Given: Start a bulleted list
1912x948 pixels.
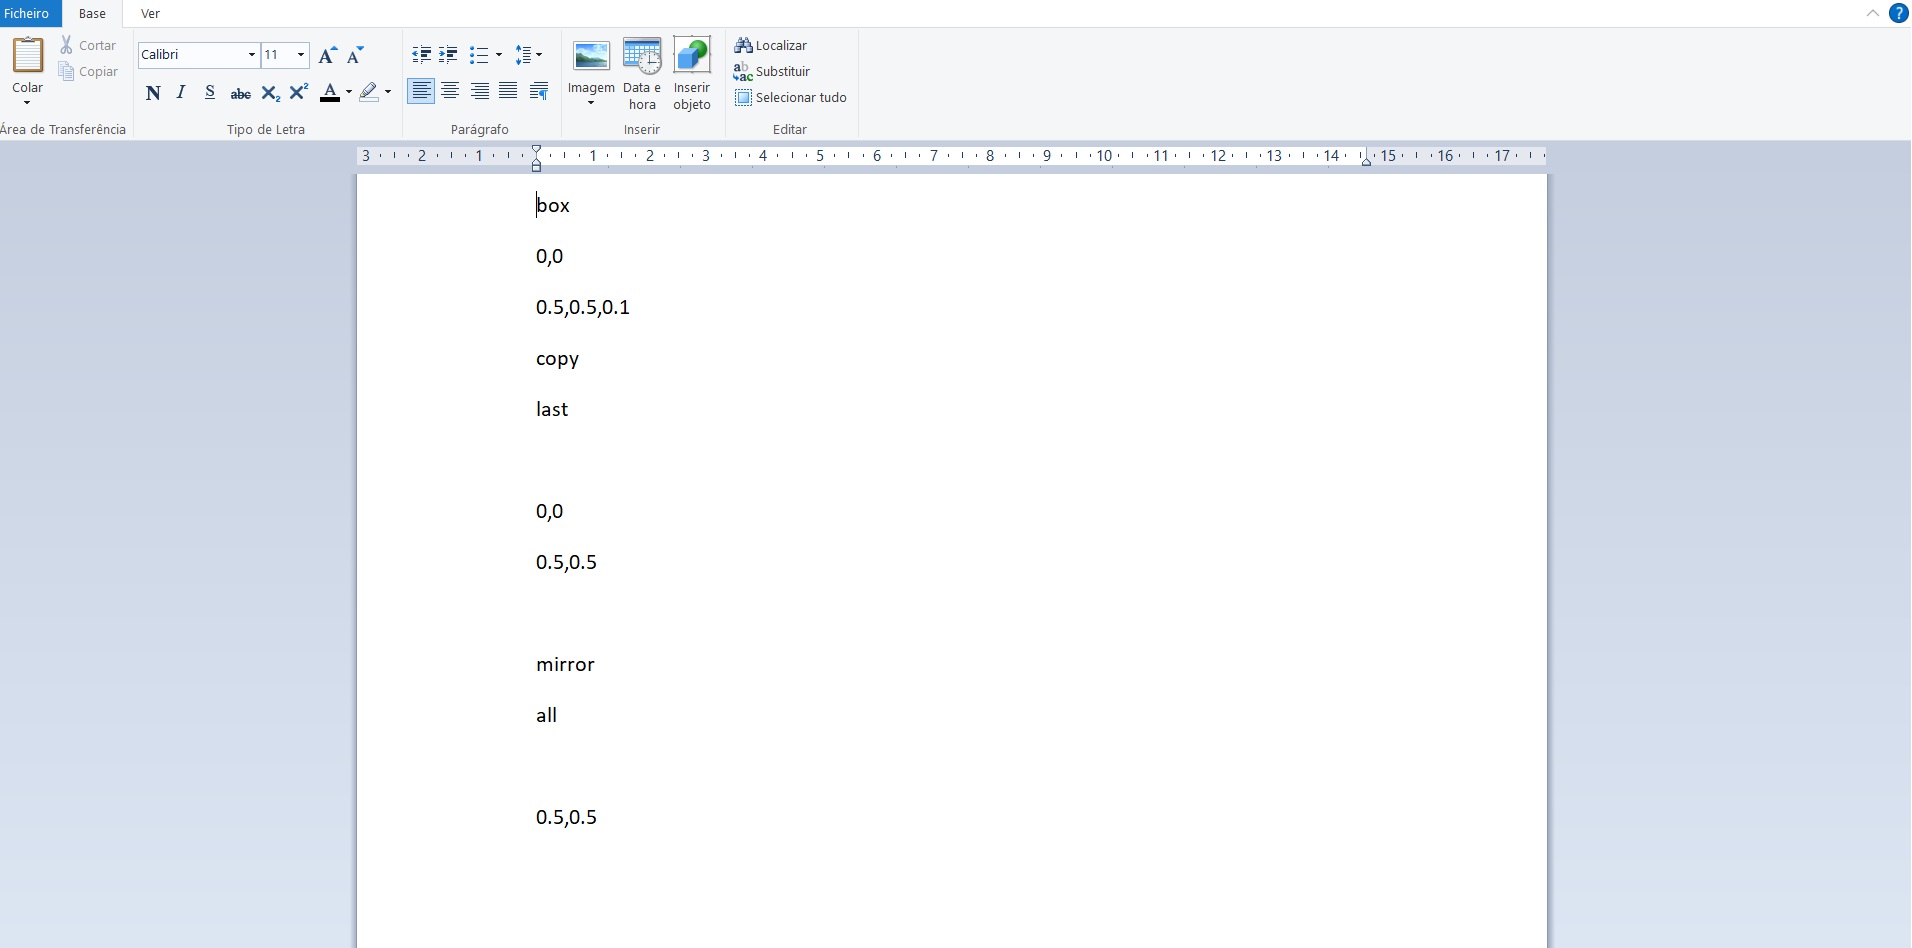Looking at the screenshot, I should [x=479, y=55].
